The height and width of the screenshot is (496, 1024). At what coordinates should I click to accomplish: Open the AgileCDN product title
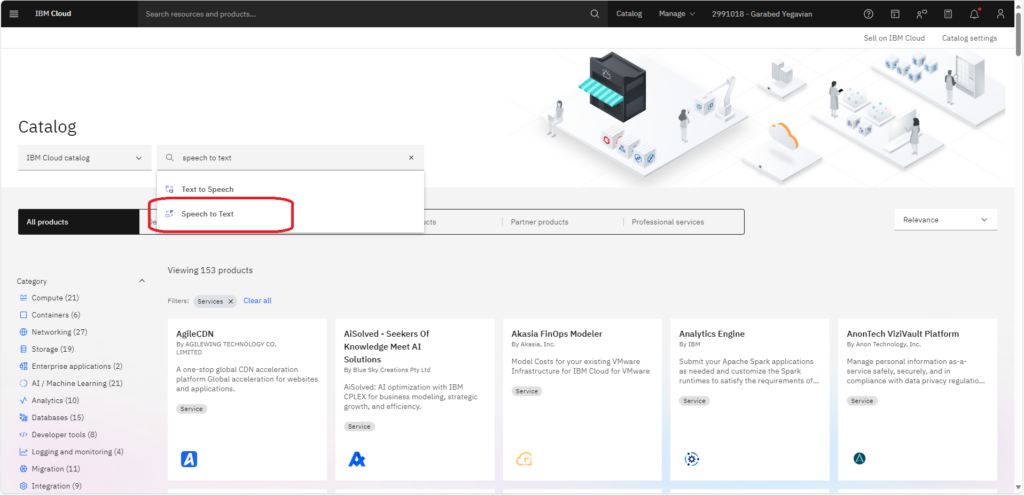[195, 333]
